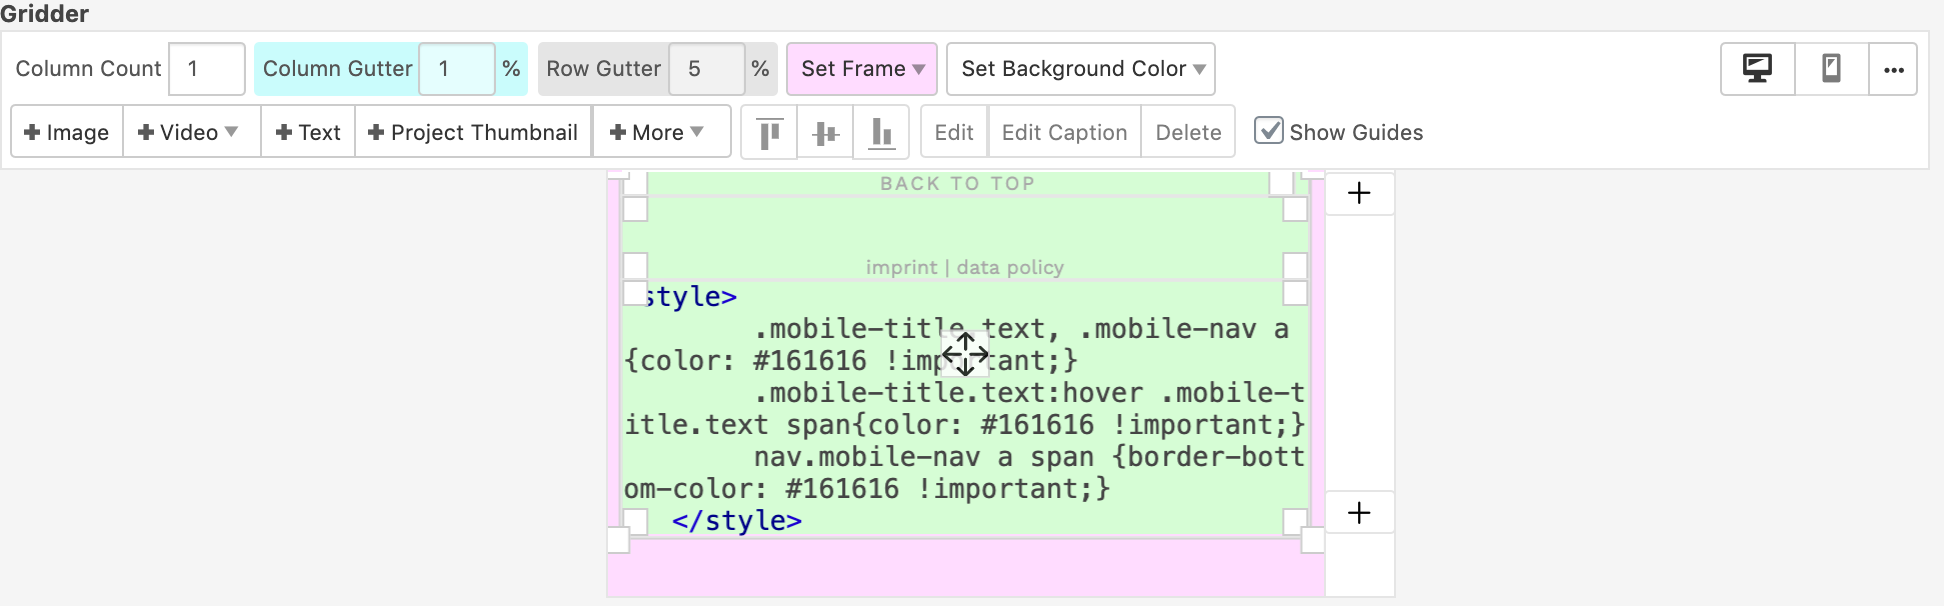Click the lower plus add-row button
The image size is (1944, 606).
tap(1359, 513)
